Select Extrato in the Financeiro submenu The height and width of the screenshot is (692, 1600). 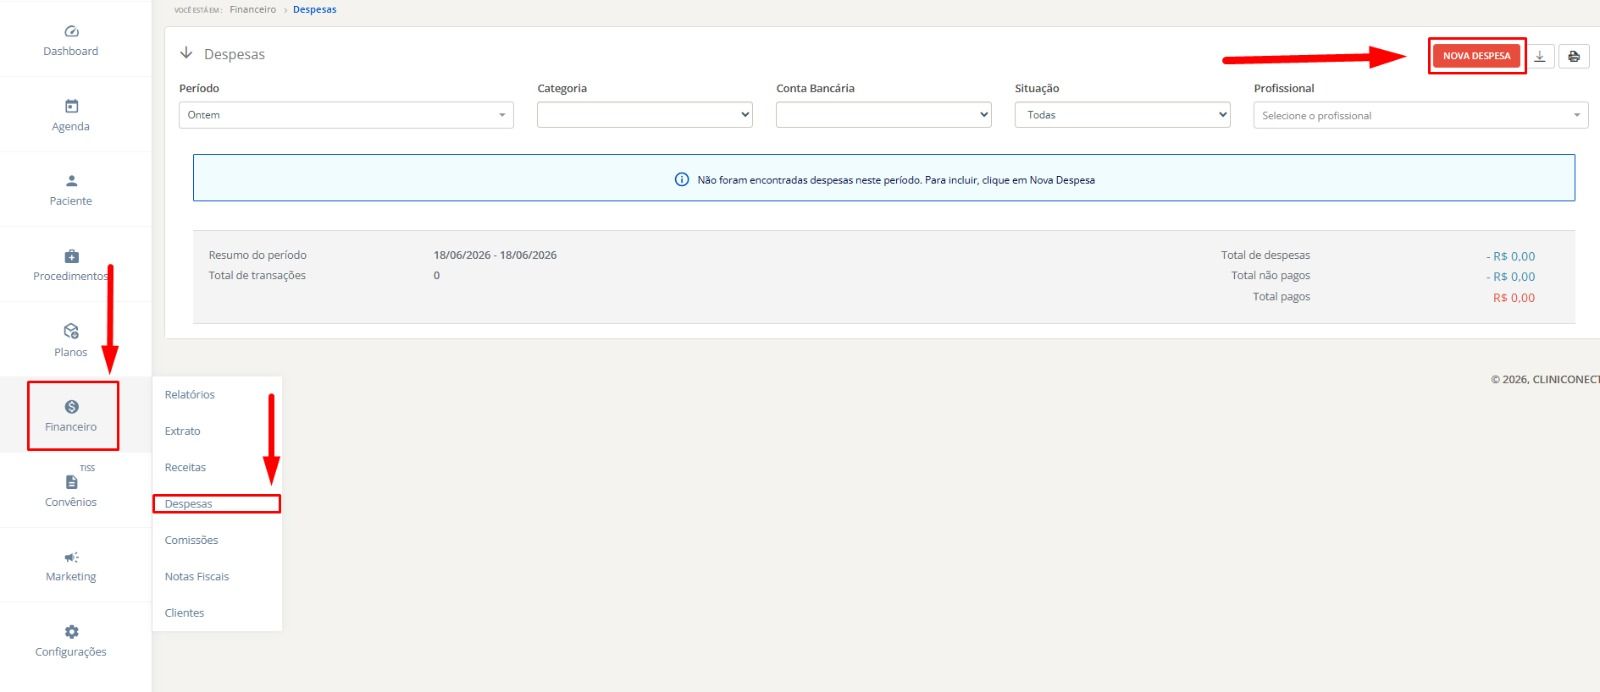click(183, 431)
